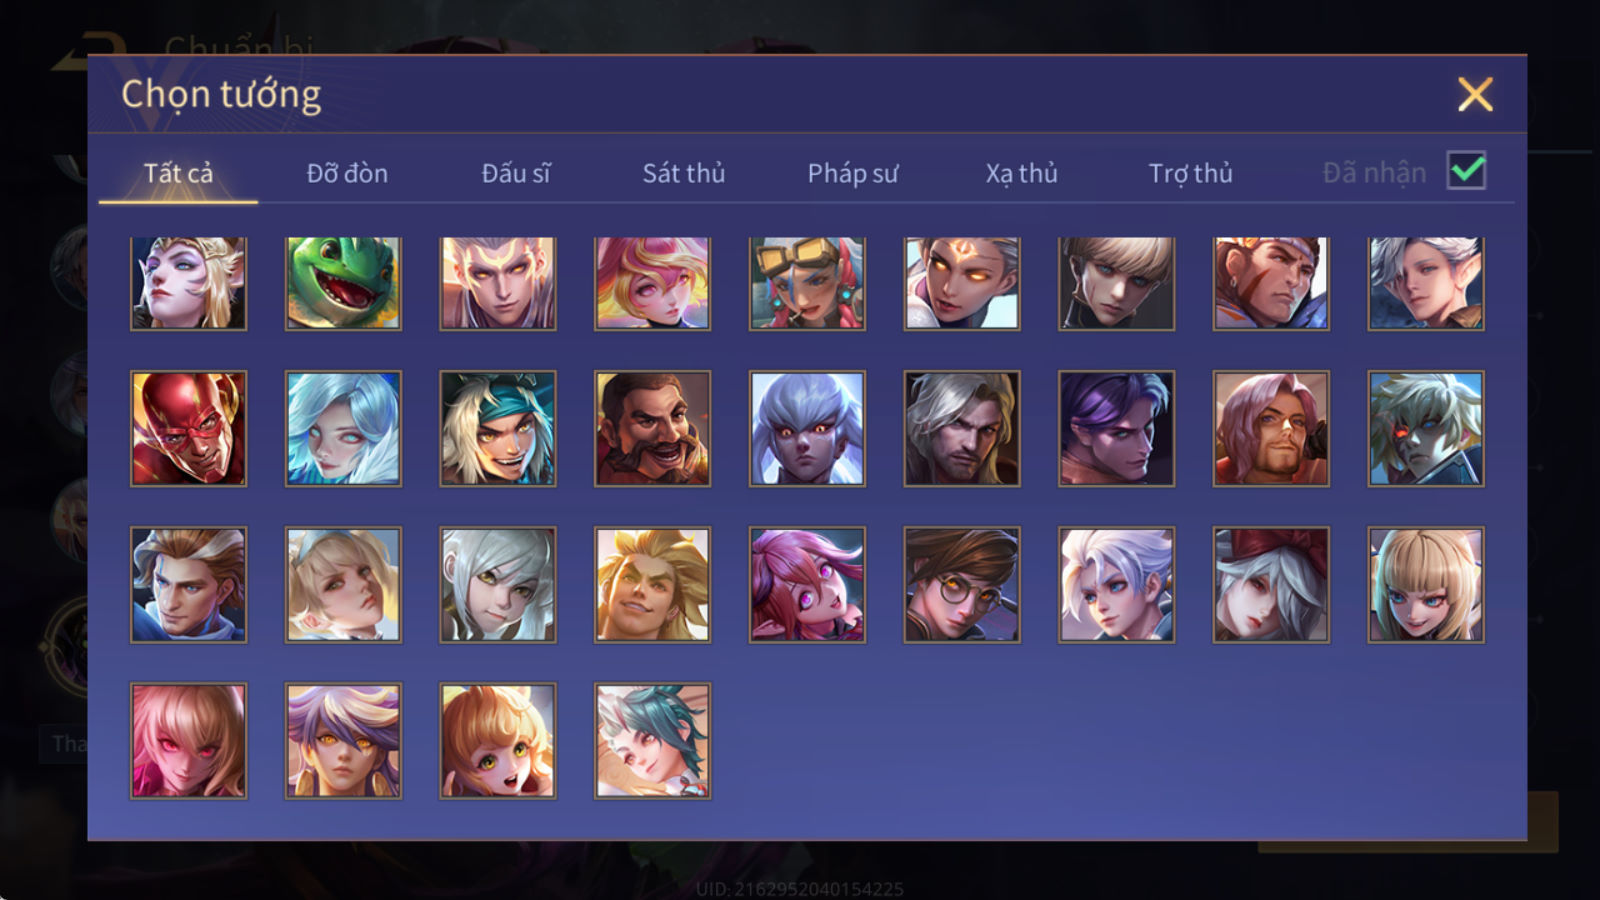Viewport: 1600px width, 900px height.
Task: Open the Đấu sĩ tab
Action: click(516, 173)
